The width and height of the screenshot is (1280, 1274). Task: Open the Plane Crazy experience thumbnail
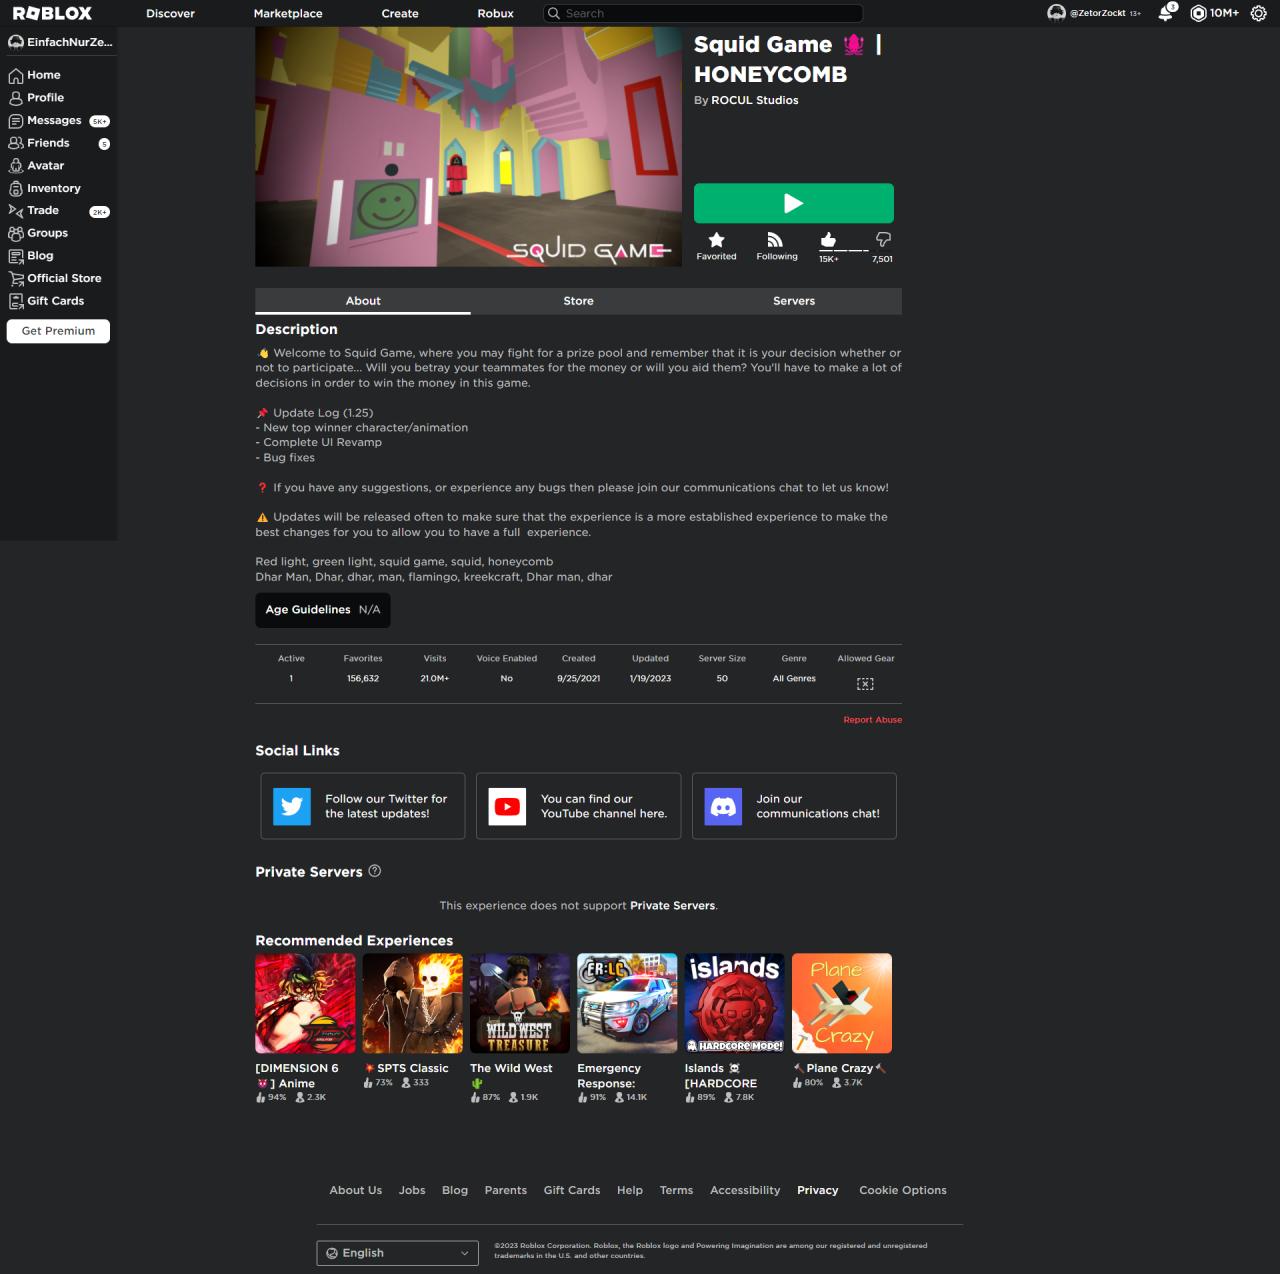pos(842,1003)
